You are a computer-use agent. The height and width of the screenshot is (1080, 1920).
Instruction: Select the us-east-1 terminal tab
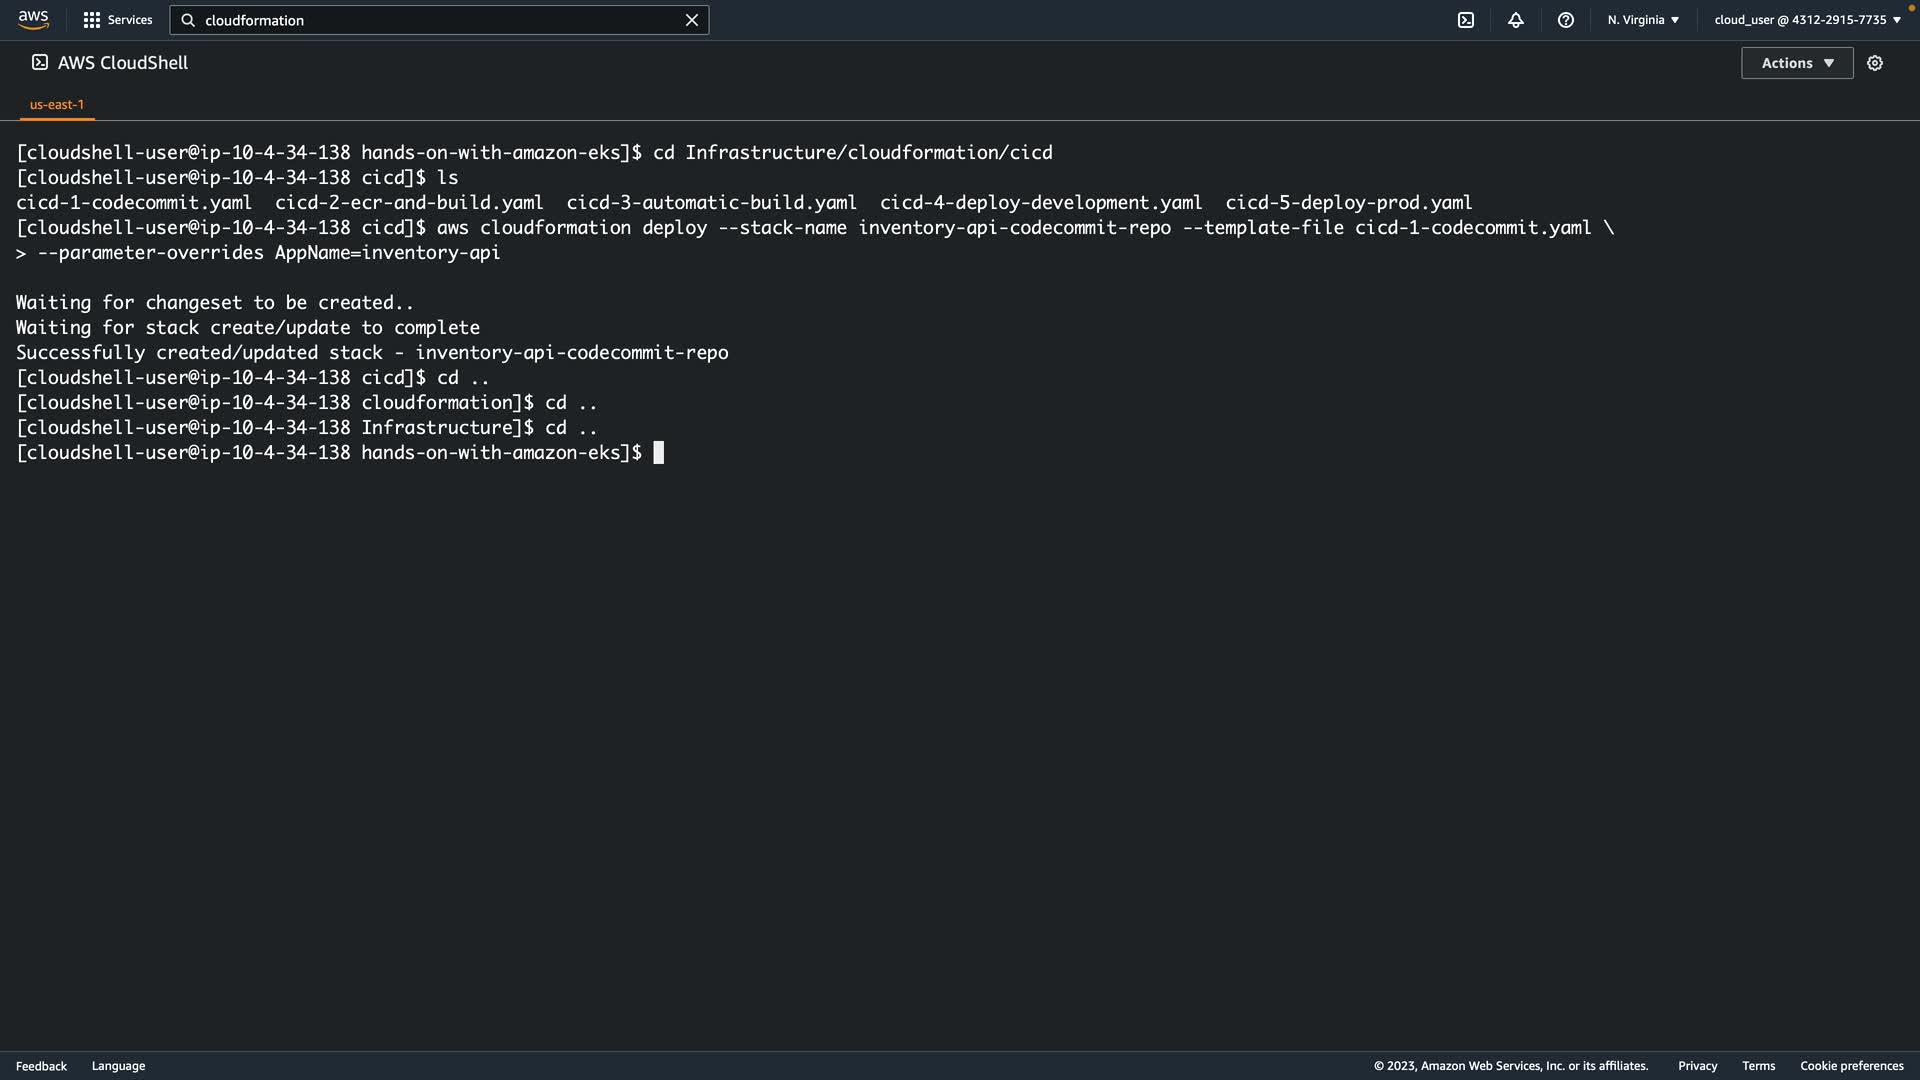coord(57,104)
